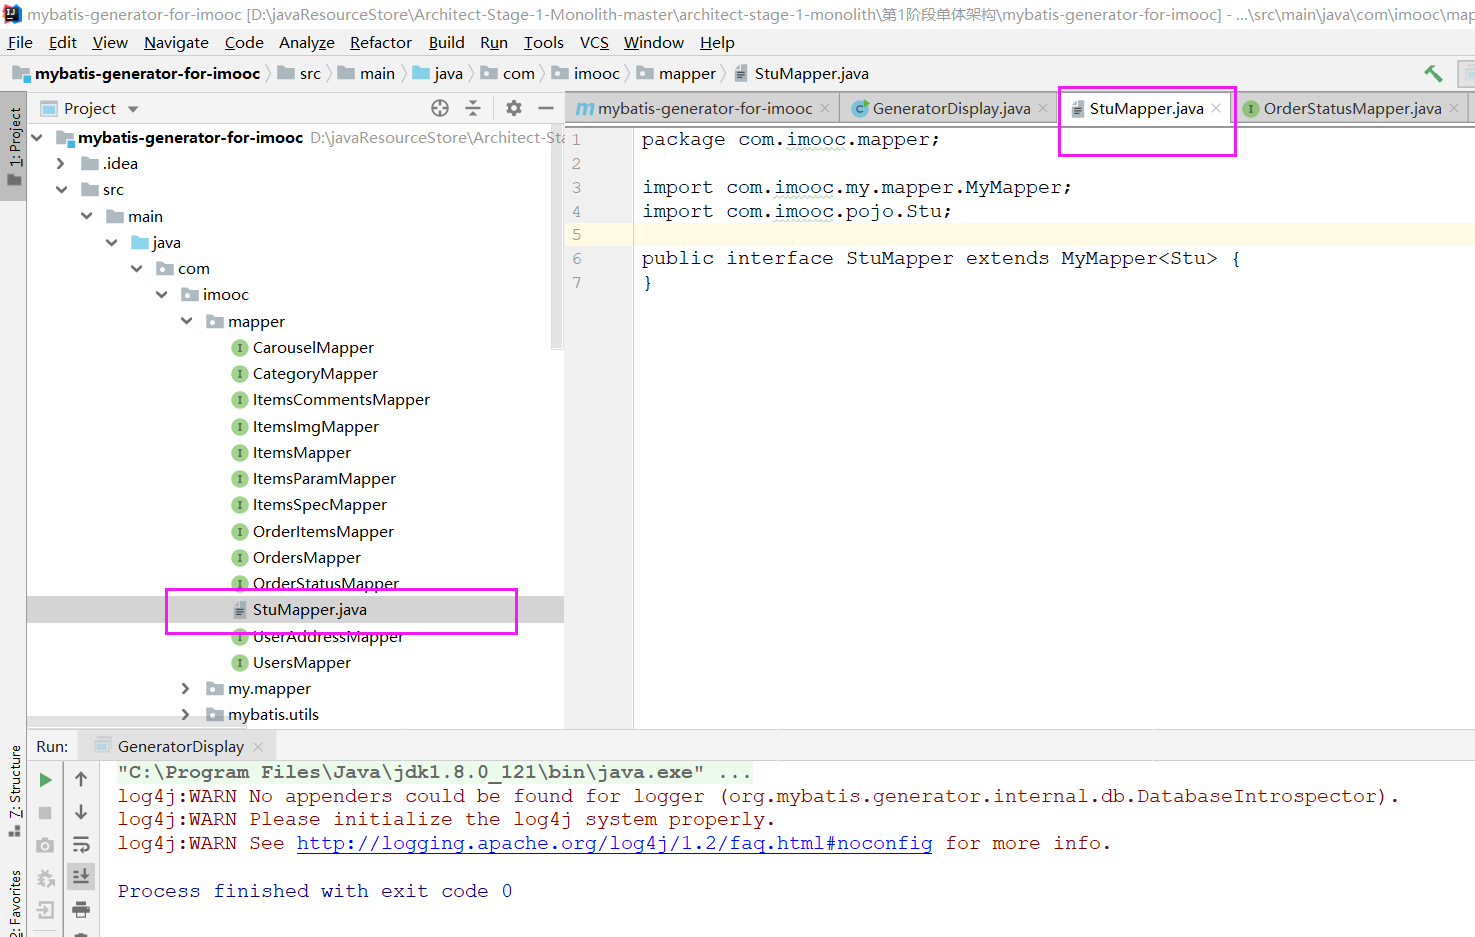Open the File menu

tap(20, 42)
